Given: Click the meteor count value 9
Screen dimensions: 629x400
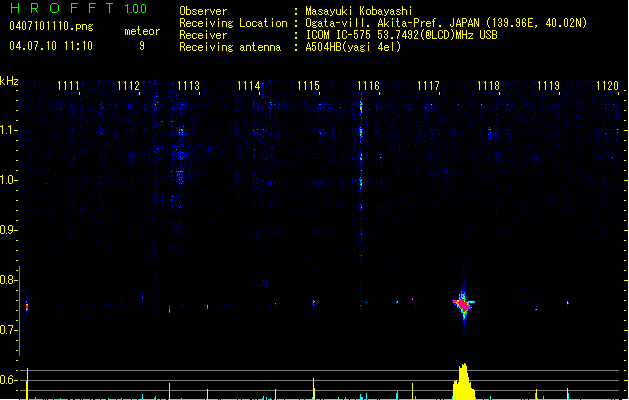Looking at the screenshot, I should pyautogui.click(x=142, y=46).
